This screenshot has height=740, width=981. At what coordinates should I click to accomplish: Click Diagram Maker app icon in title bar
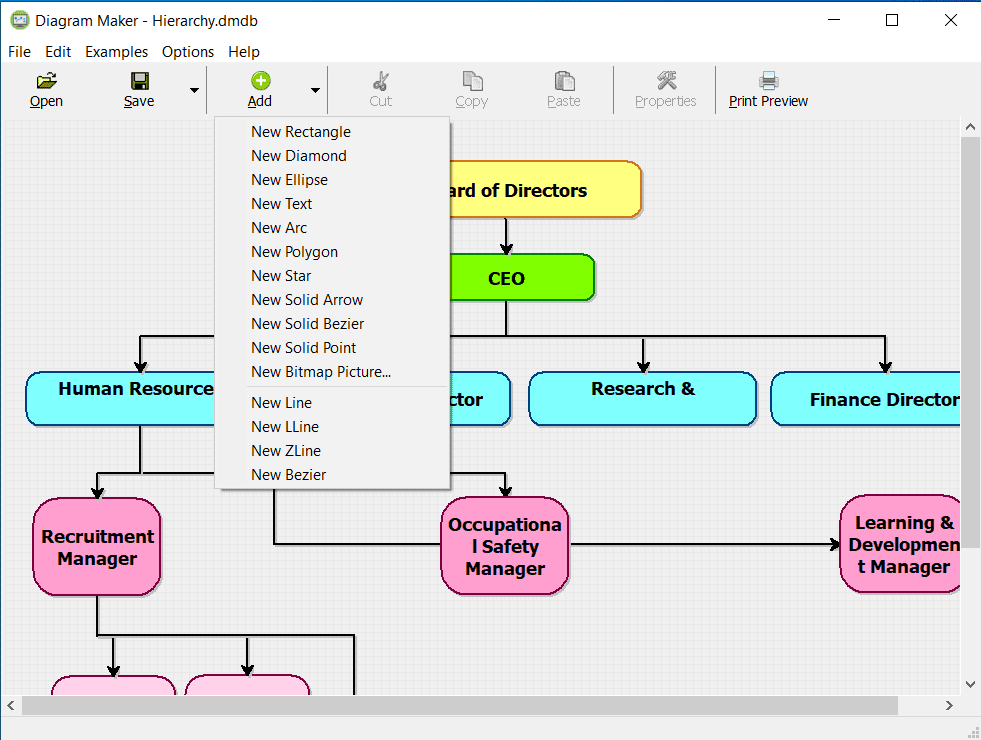pyautogui.click(x=20, y=21)
